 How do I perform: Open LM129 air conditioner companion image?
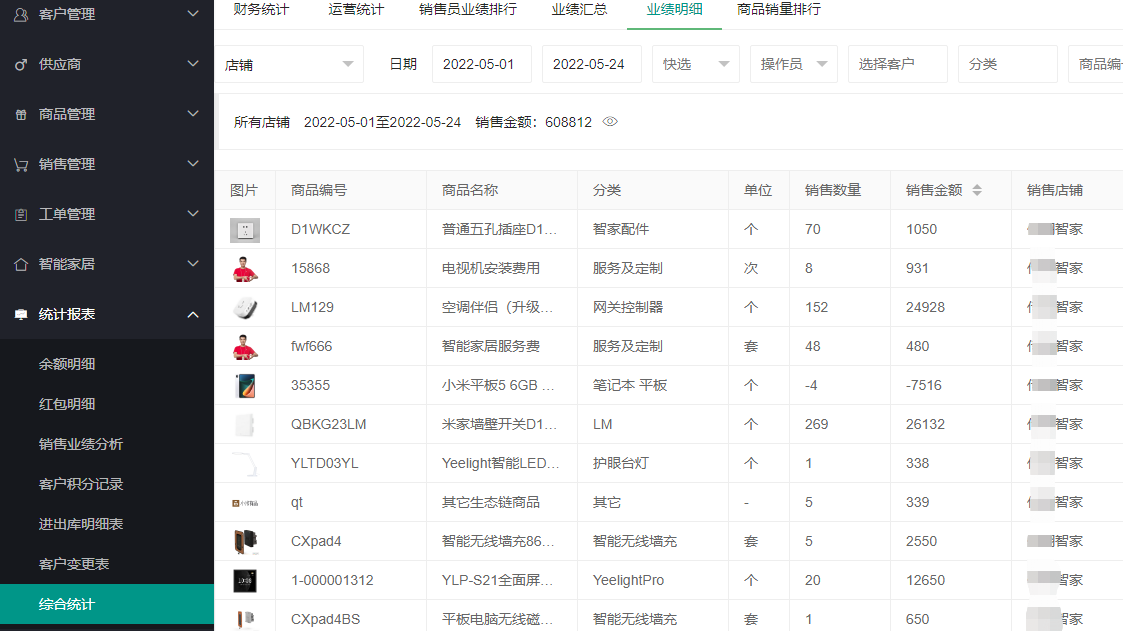(245, 308)
